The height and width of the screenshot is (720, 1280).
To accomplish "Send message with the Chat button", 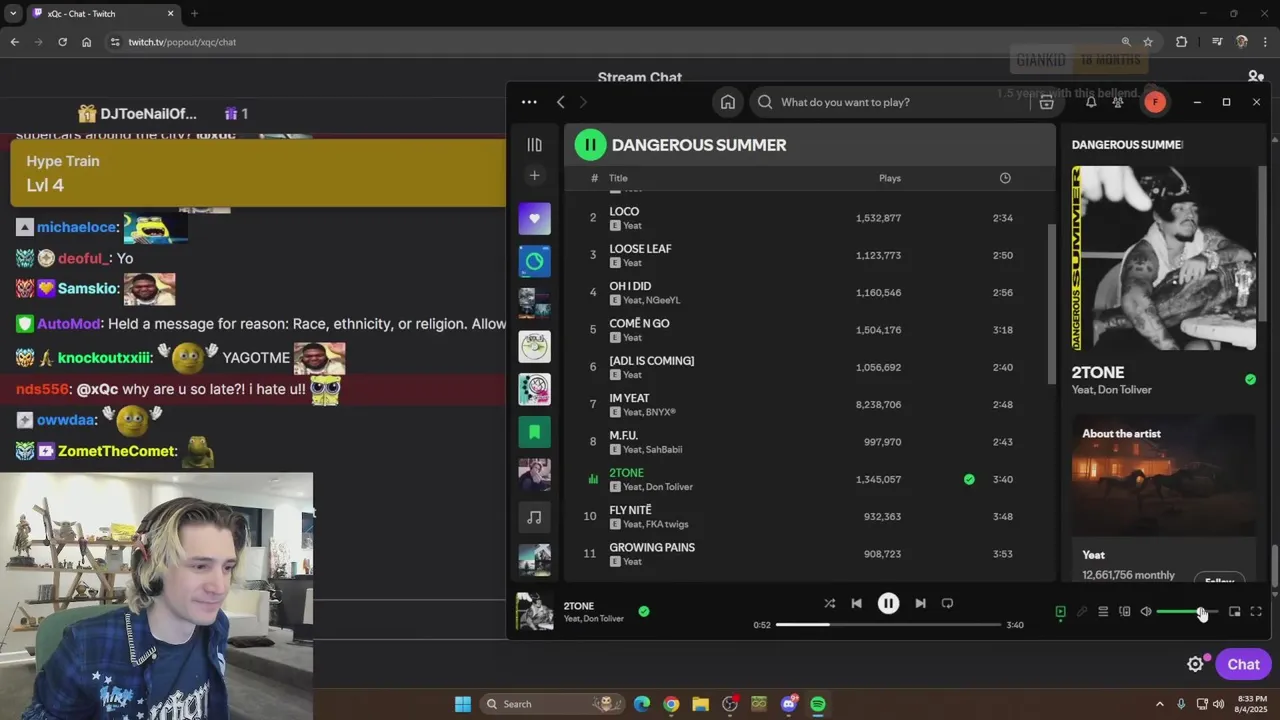I will 1243,664.
